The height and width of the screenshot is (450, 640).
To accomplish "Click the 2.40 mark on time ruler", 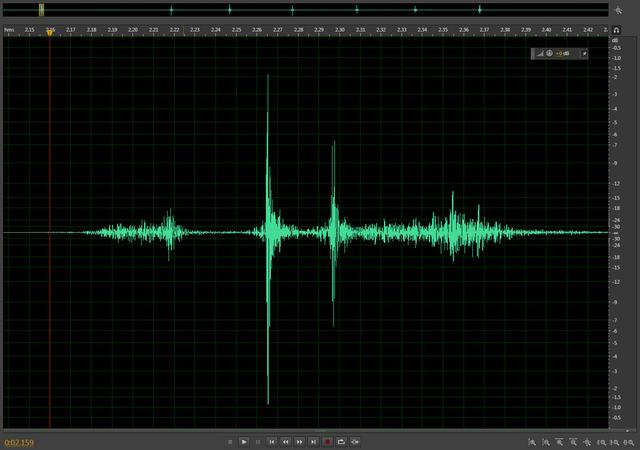I will [x=547, y=30].
